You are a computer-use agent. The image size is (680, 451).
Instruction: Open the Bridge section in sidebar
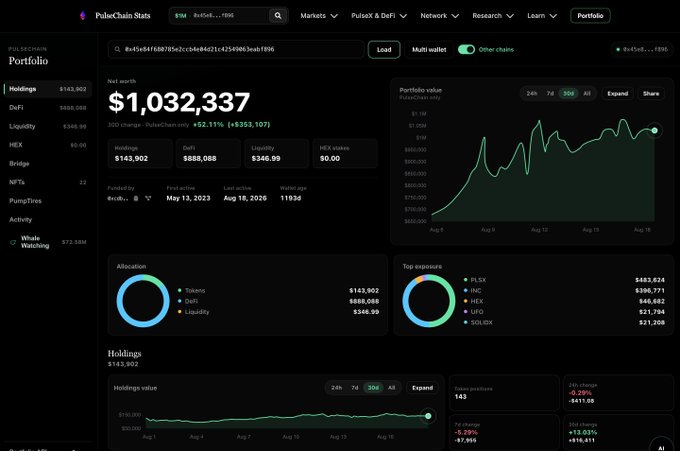pyautogui.click(x=48, y=163)
